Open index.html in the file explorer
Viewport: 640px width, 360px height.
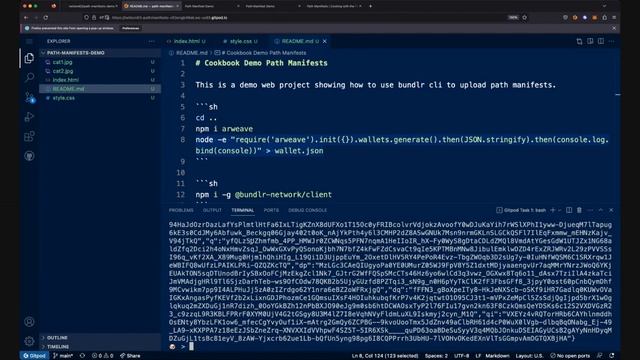pos(100,80)
